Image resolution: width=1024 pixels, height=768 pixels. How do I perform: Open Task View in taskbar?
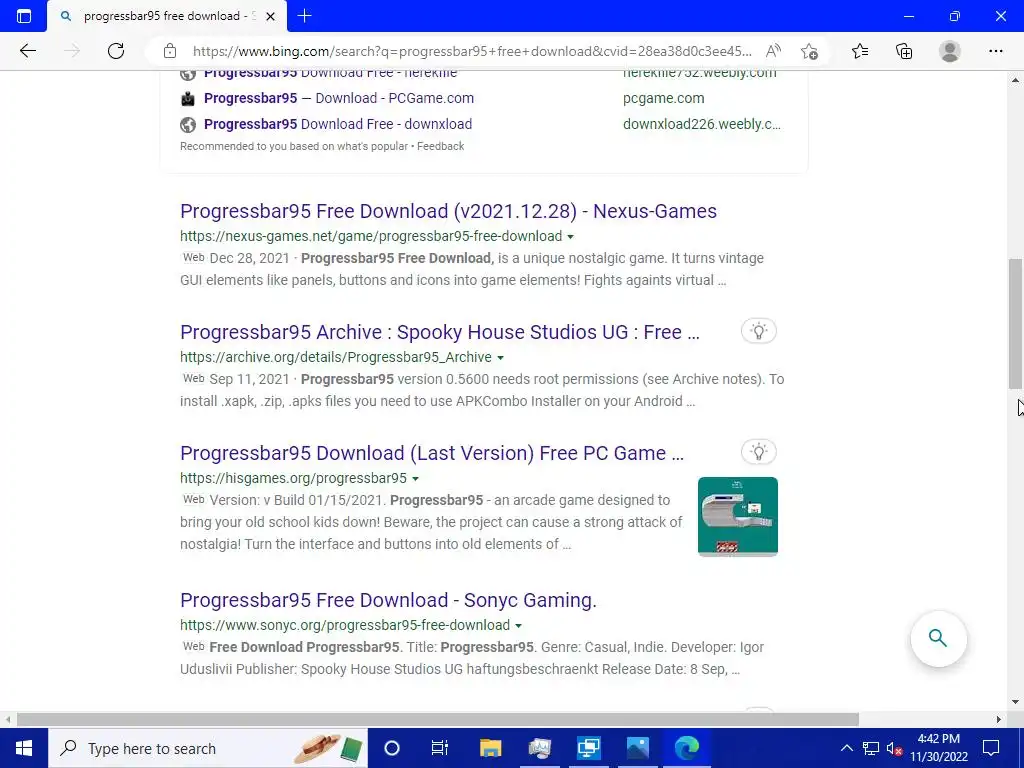pyautogui.click(x=440, y=748)
